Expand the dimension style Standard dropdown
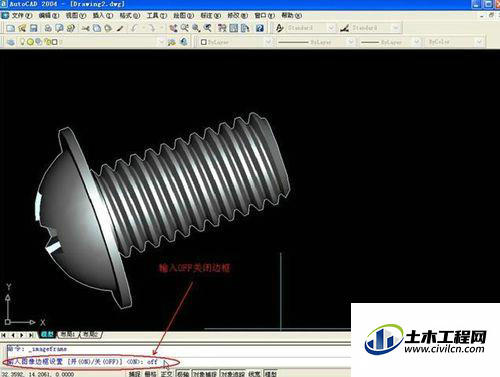The image size is (500, 377). click(396, 28)
